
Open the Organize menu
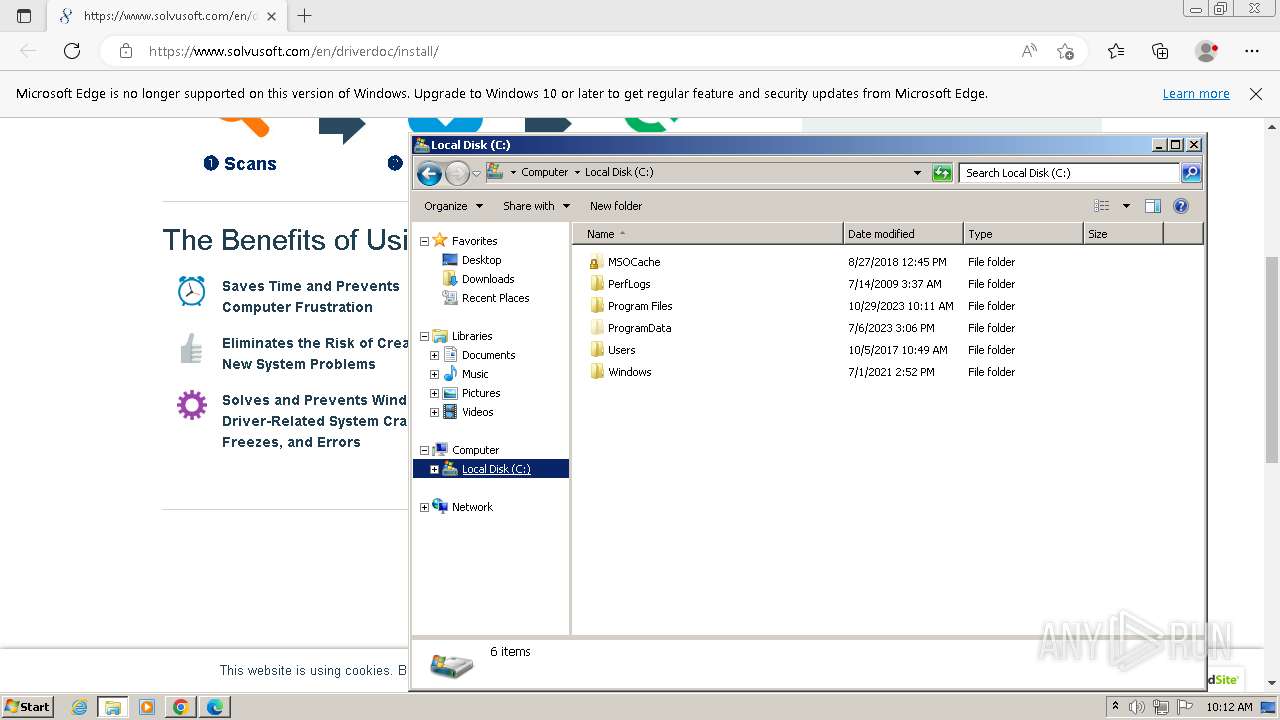[x=453, y=206]
